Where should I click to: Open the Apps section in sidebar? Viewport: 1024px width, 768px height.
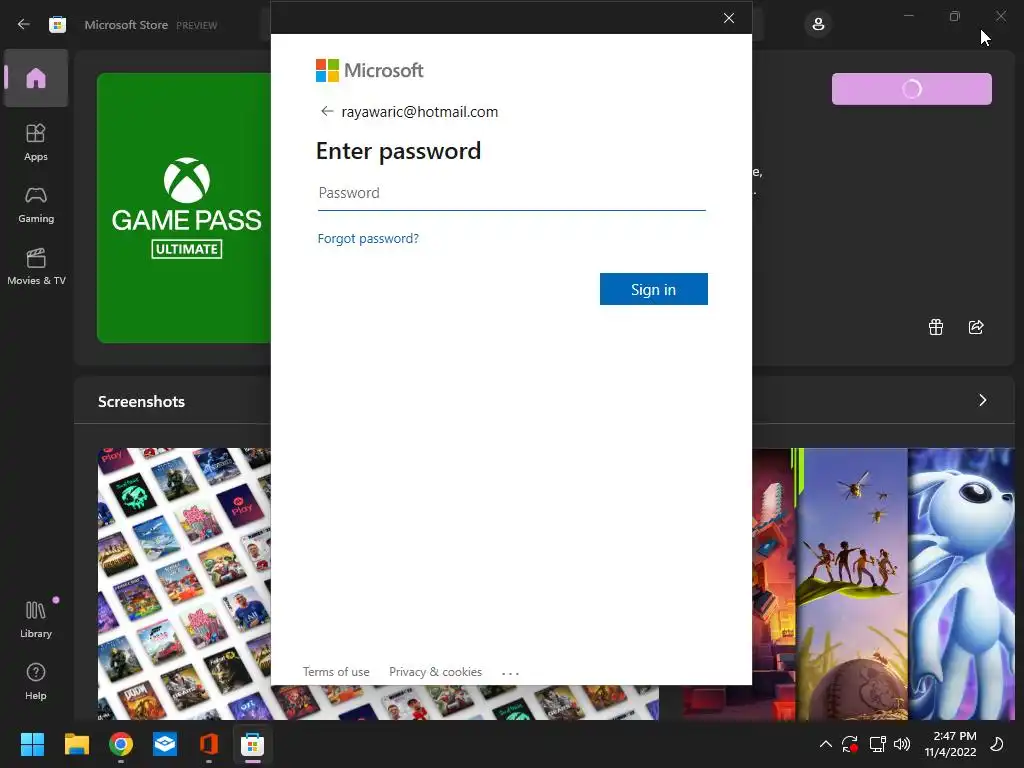[x=36, y=142]
